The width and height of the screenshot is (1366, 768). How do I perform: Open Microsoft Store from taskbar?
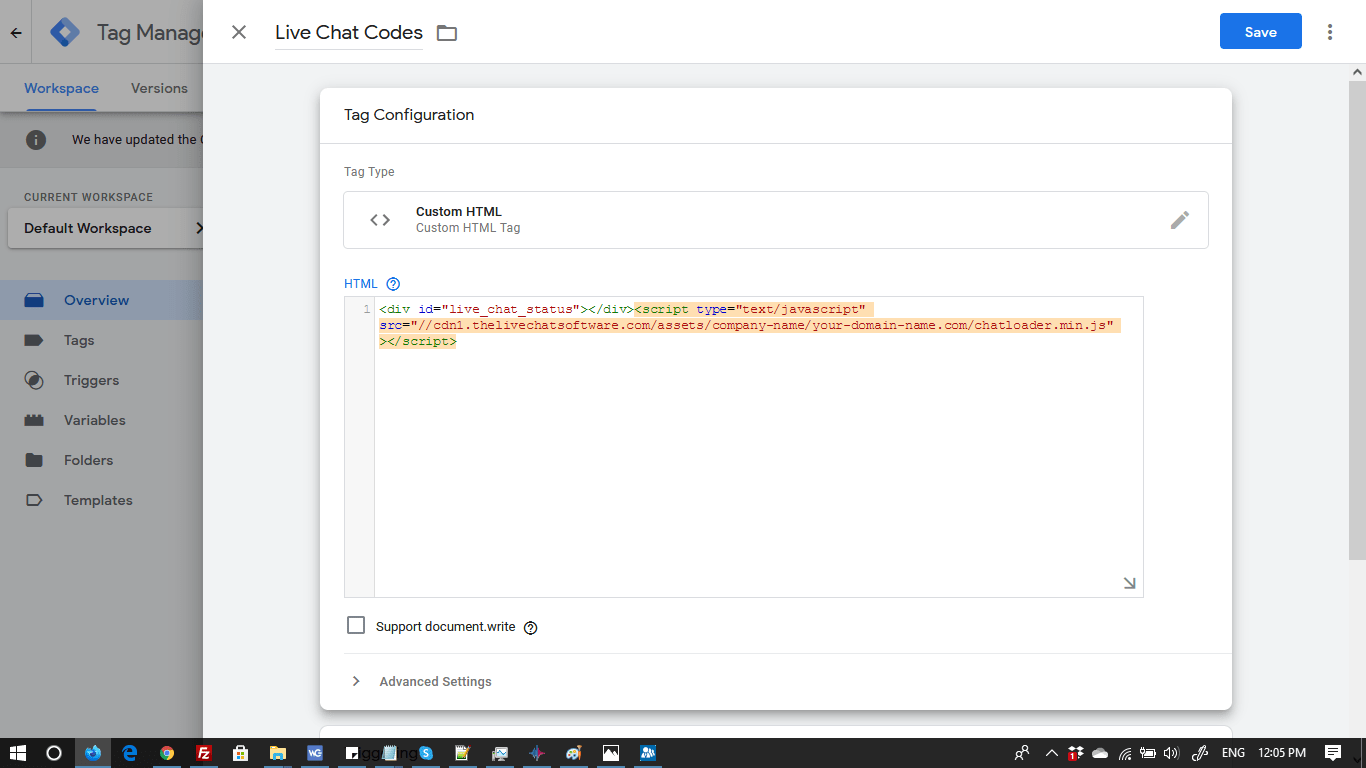click(x=241, y=753)
